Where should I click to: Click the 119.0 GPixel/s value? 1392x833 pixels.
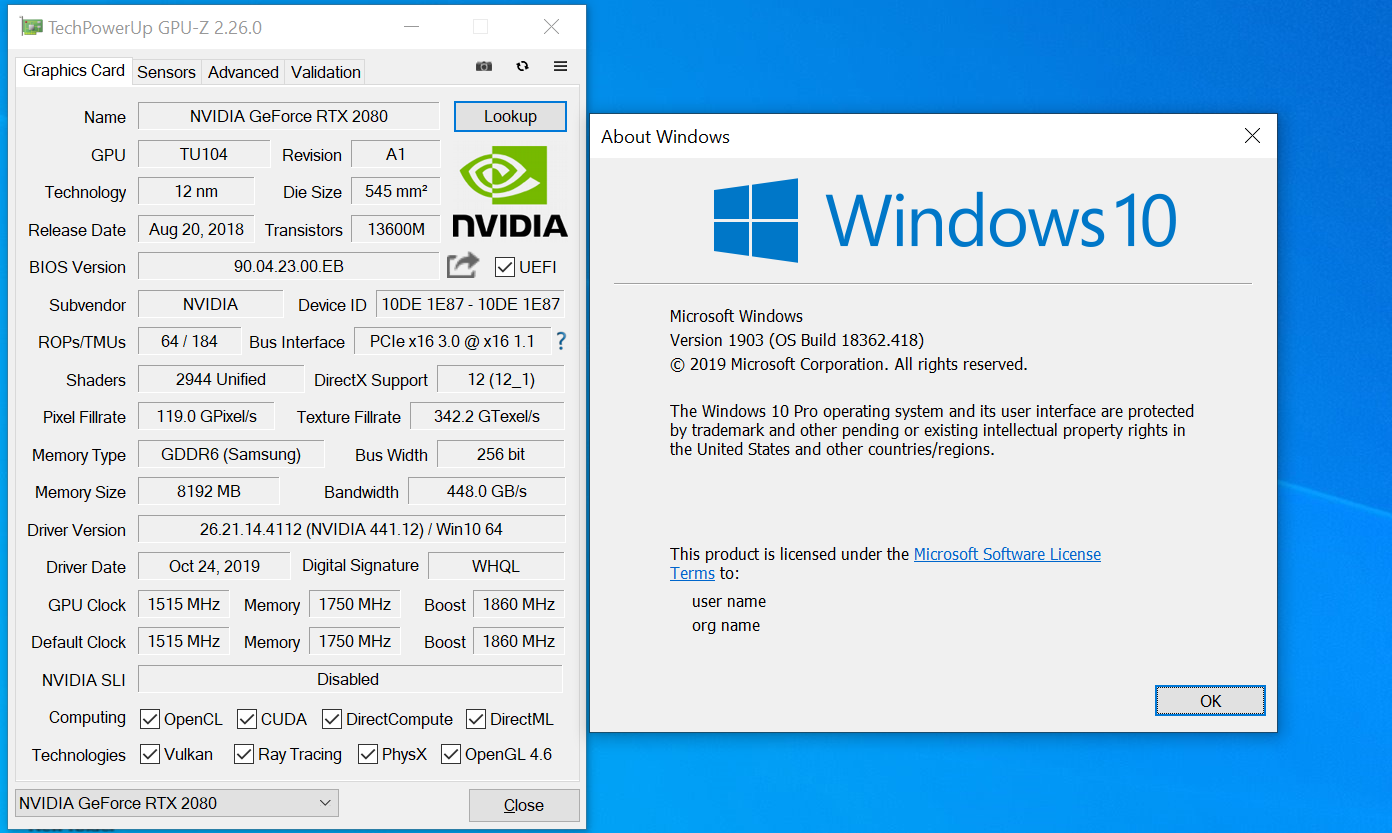click(206, 416)
